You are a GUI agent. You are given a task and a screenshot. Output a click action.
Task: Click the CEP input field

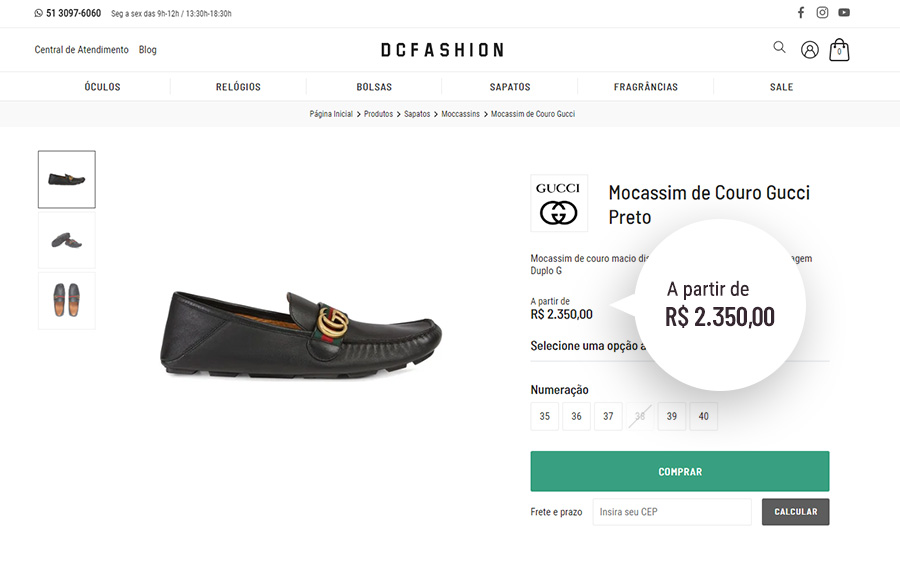coord(672,511)
